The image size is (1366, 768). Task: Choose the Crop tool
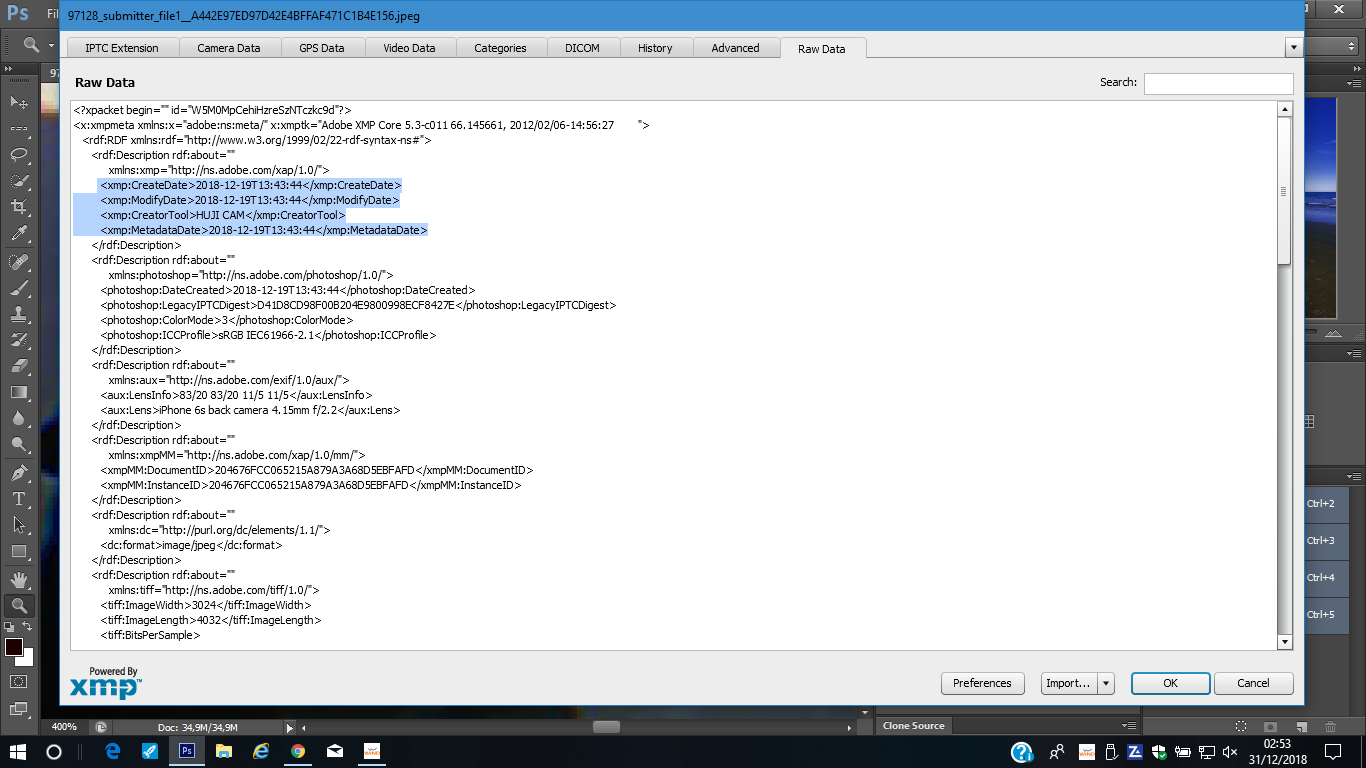point(19,207)
